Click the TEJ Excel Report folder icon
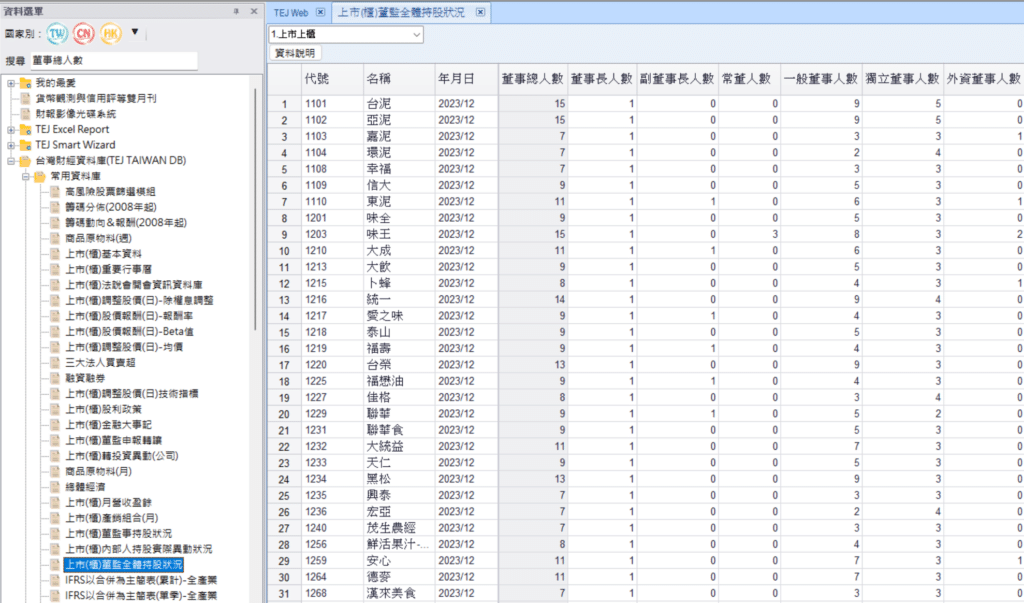This screenshot has height=603, width=1024. point(25,129)
